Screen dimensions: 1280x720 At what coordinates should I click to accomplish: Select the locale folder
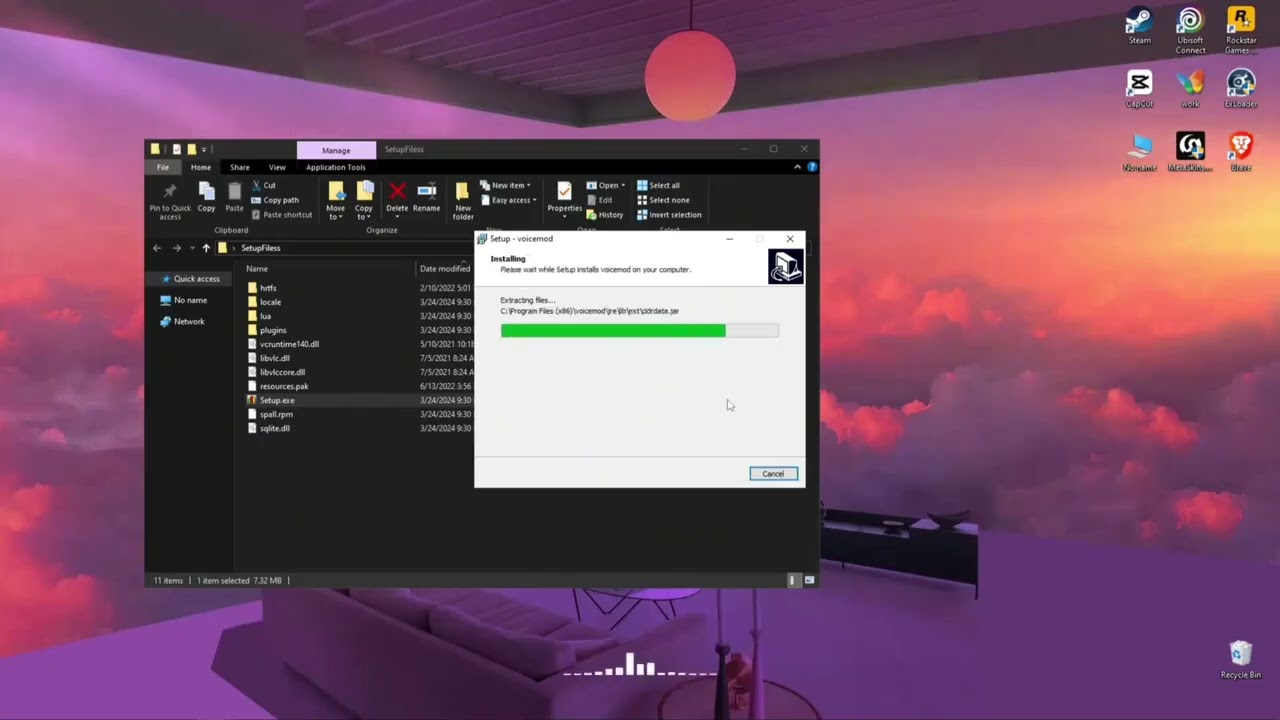[264, 302]
